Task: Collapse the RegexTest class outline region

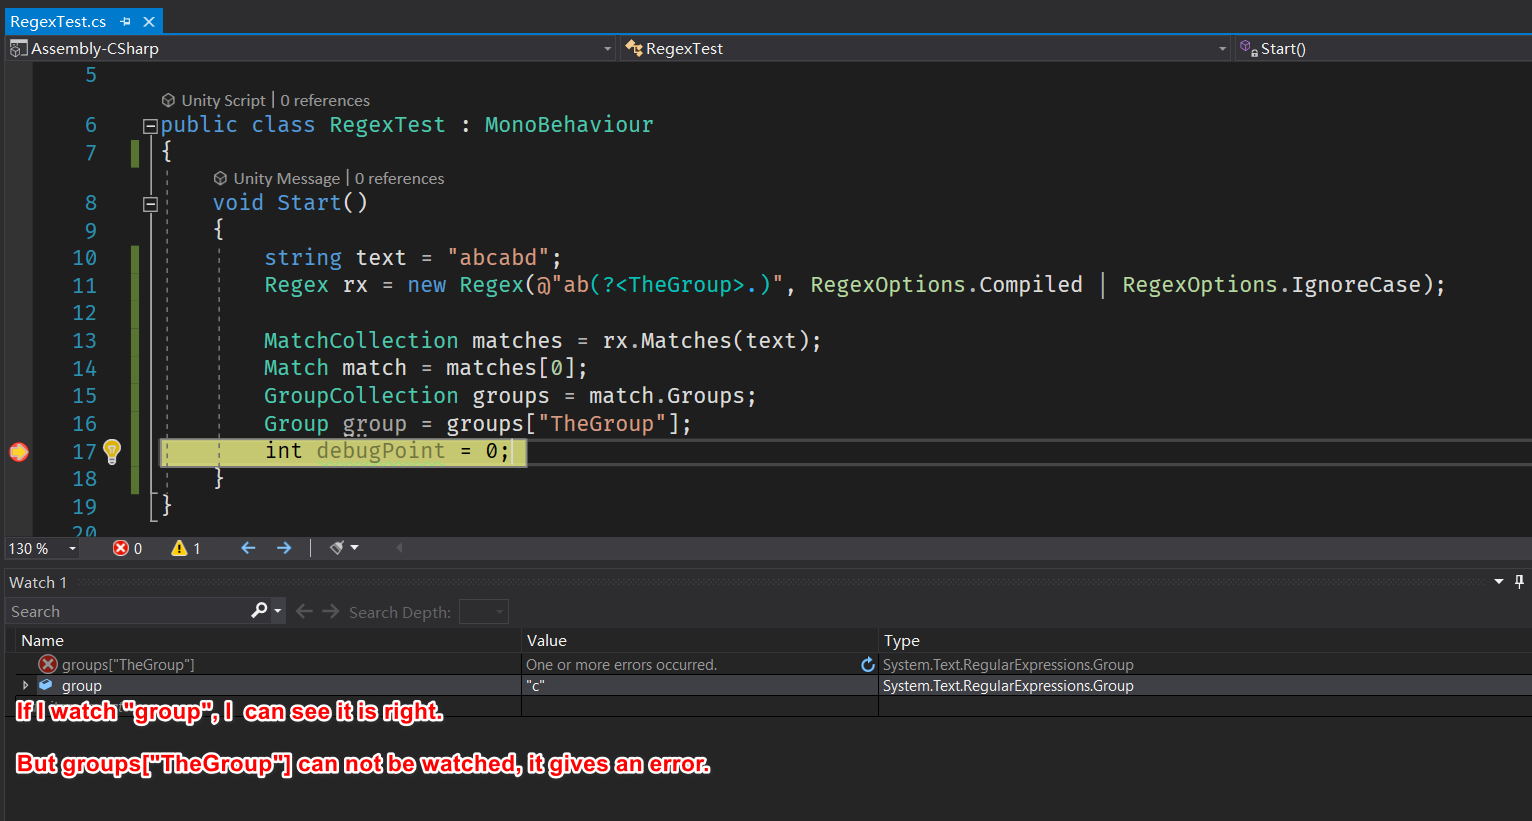Action: 150,126
